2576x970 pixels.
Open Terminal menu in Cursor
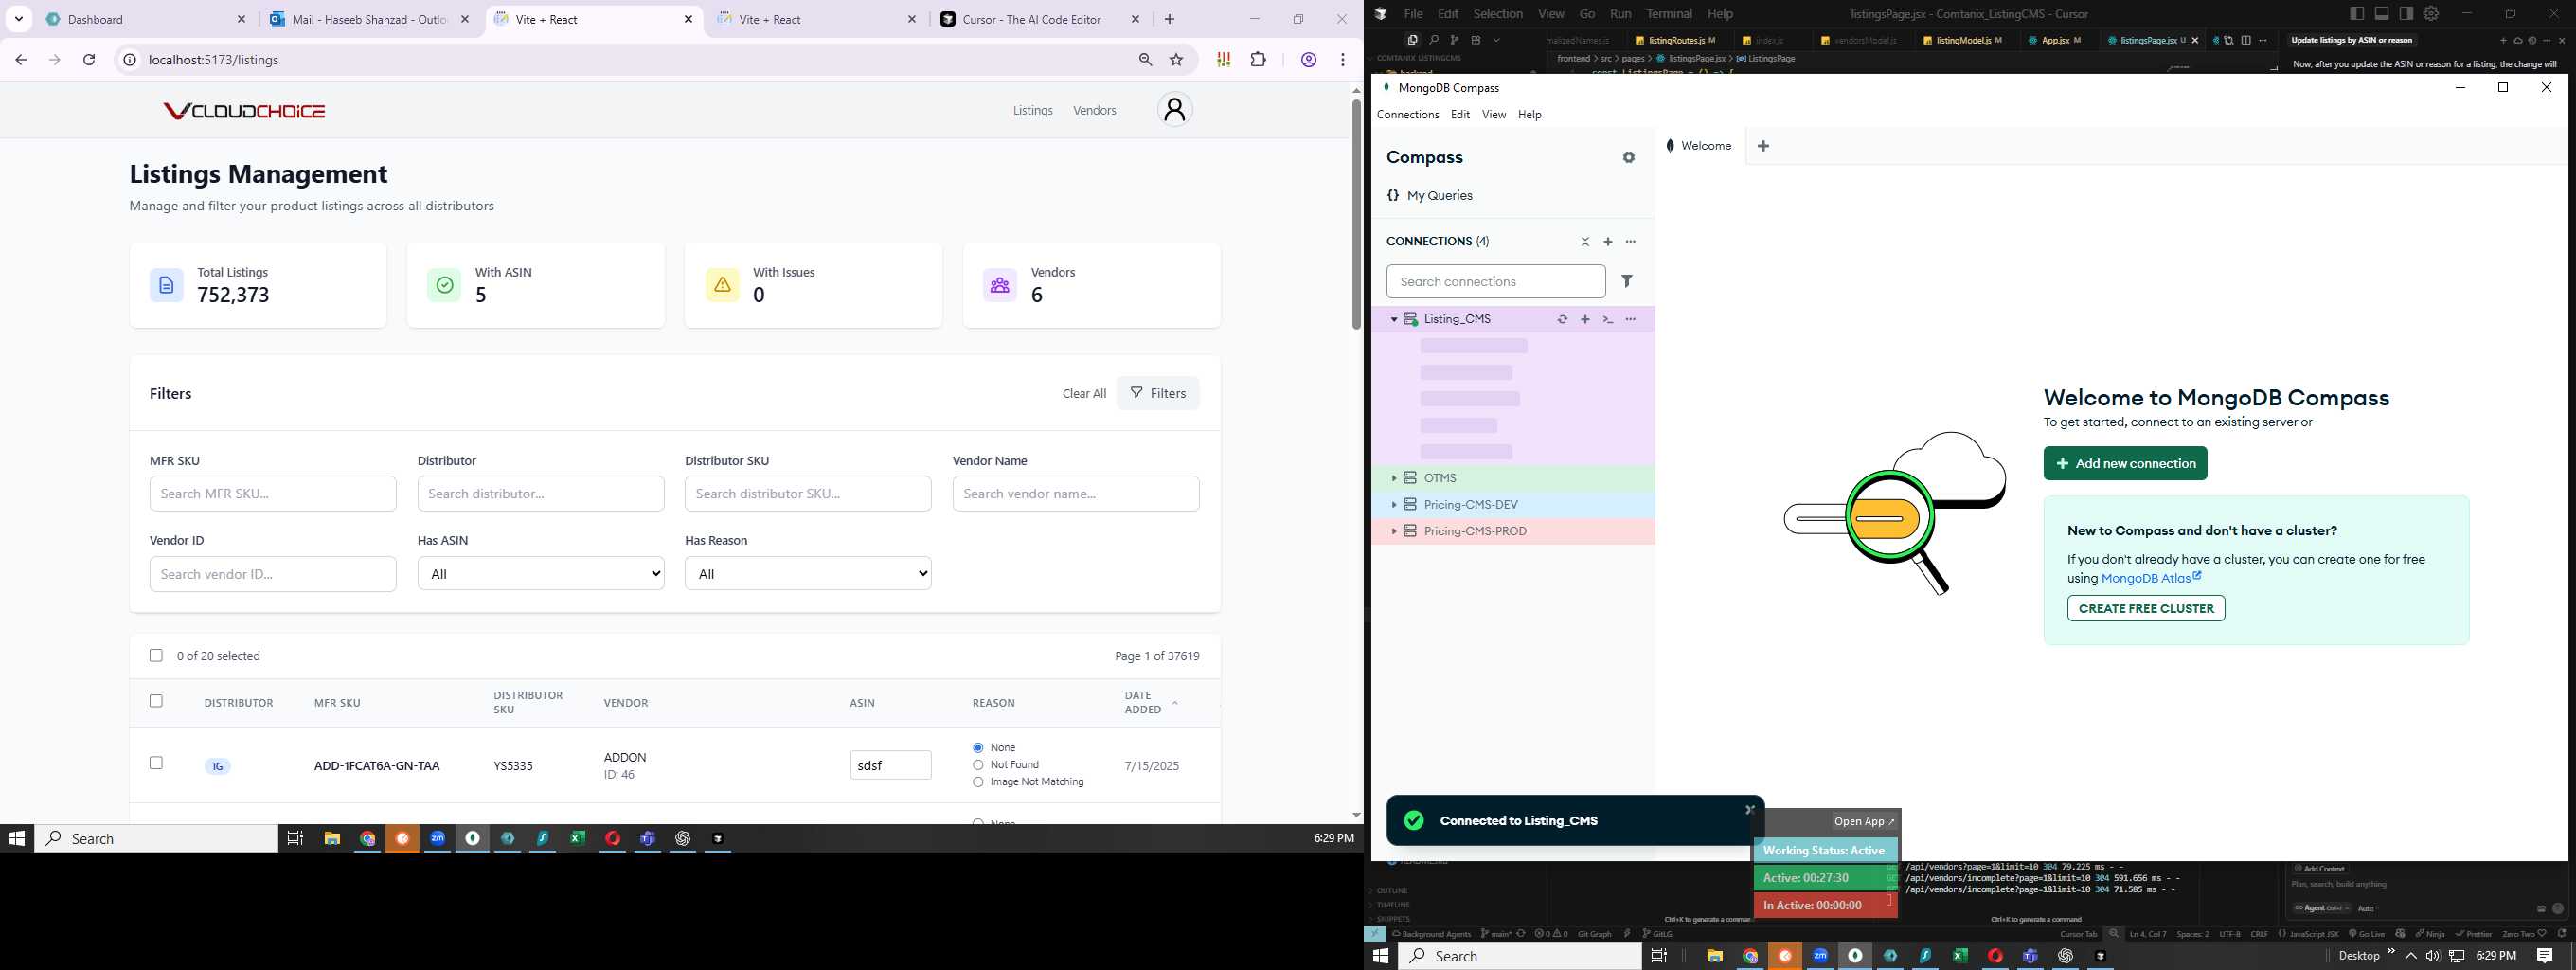point(1669,14)
